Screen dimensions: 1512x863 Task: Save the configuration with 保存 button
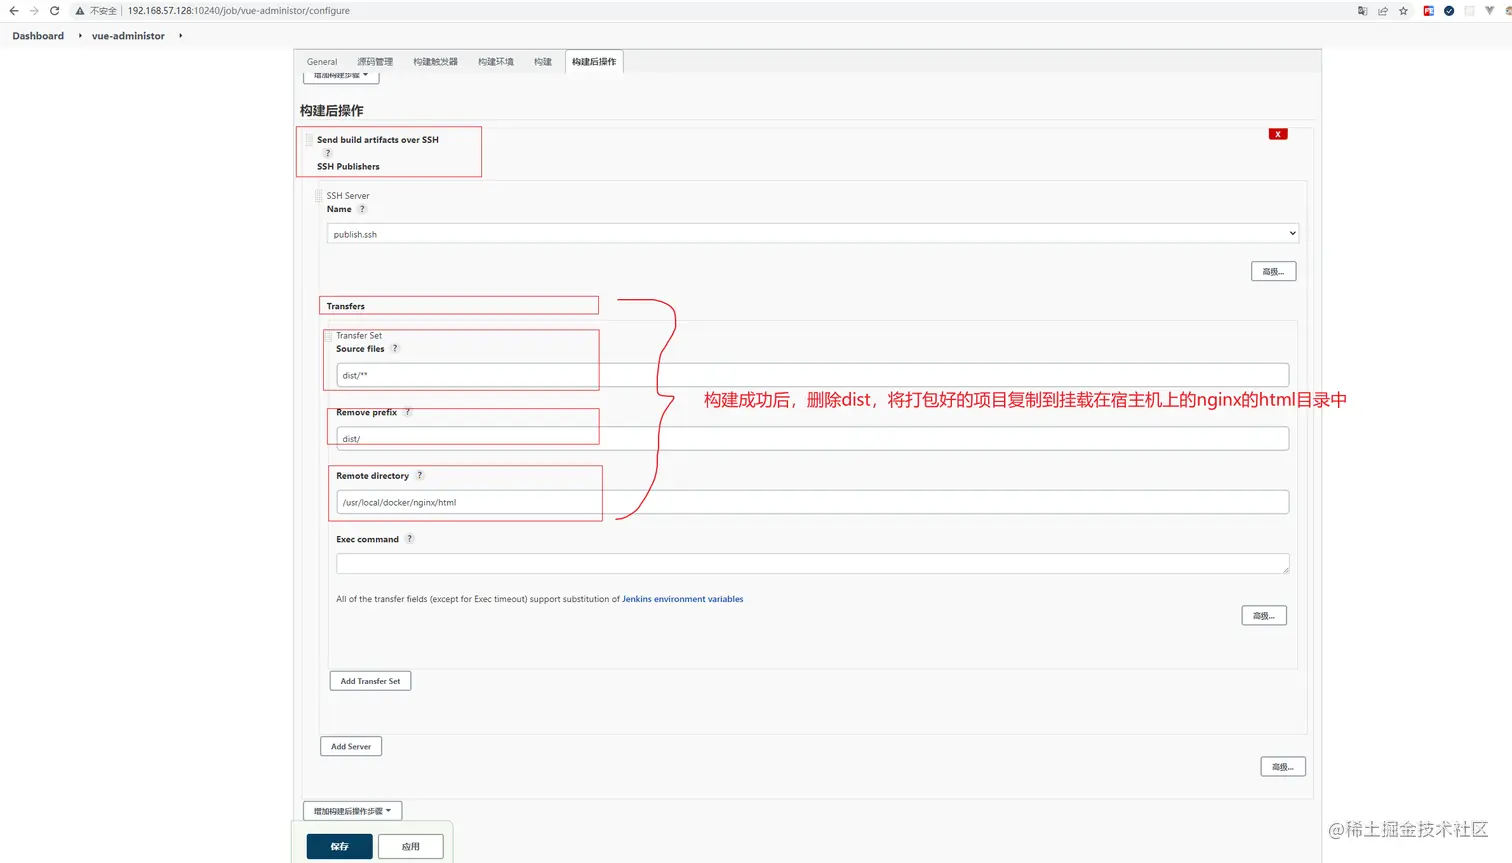tap(340, 846)
